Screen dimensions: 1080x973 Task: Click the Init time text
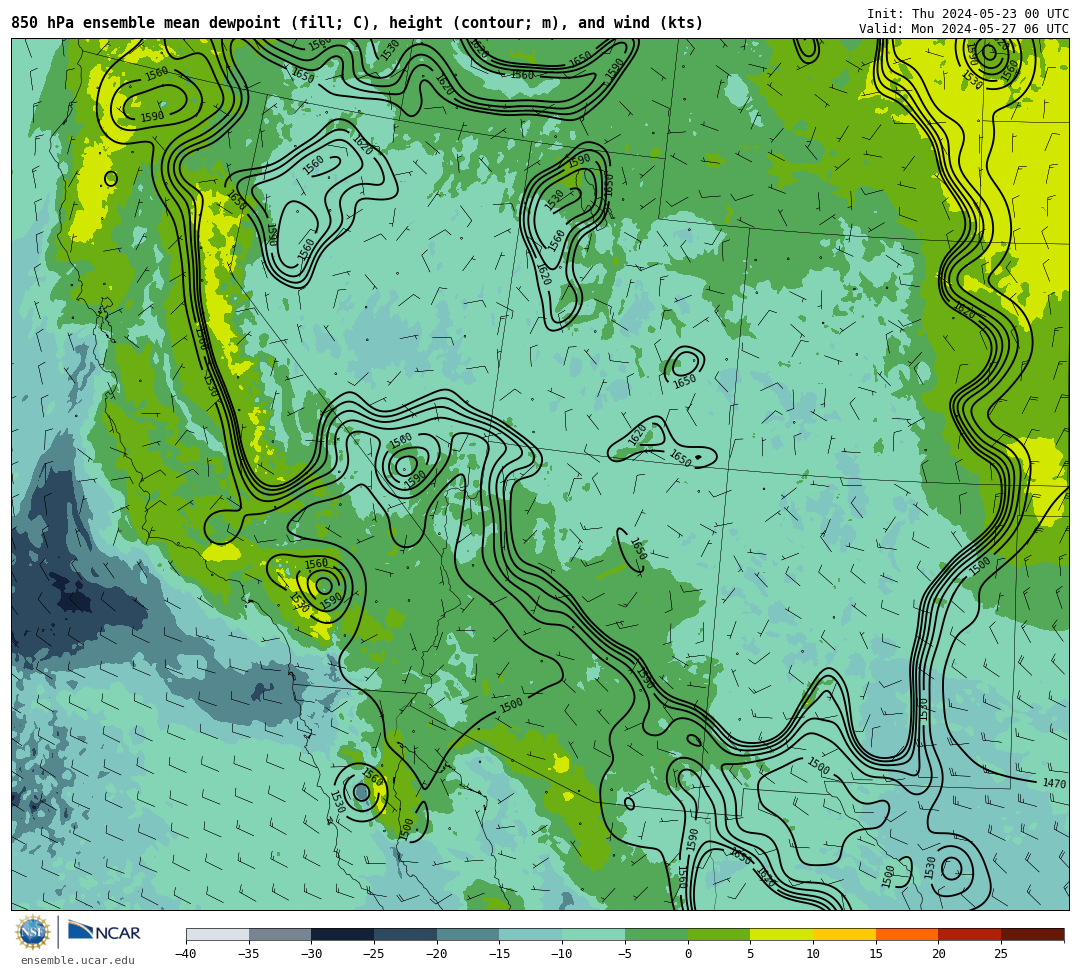[x=968, y=14]
